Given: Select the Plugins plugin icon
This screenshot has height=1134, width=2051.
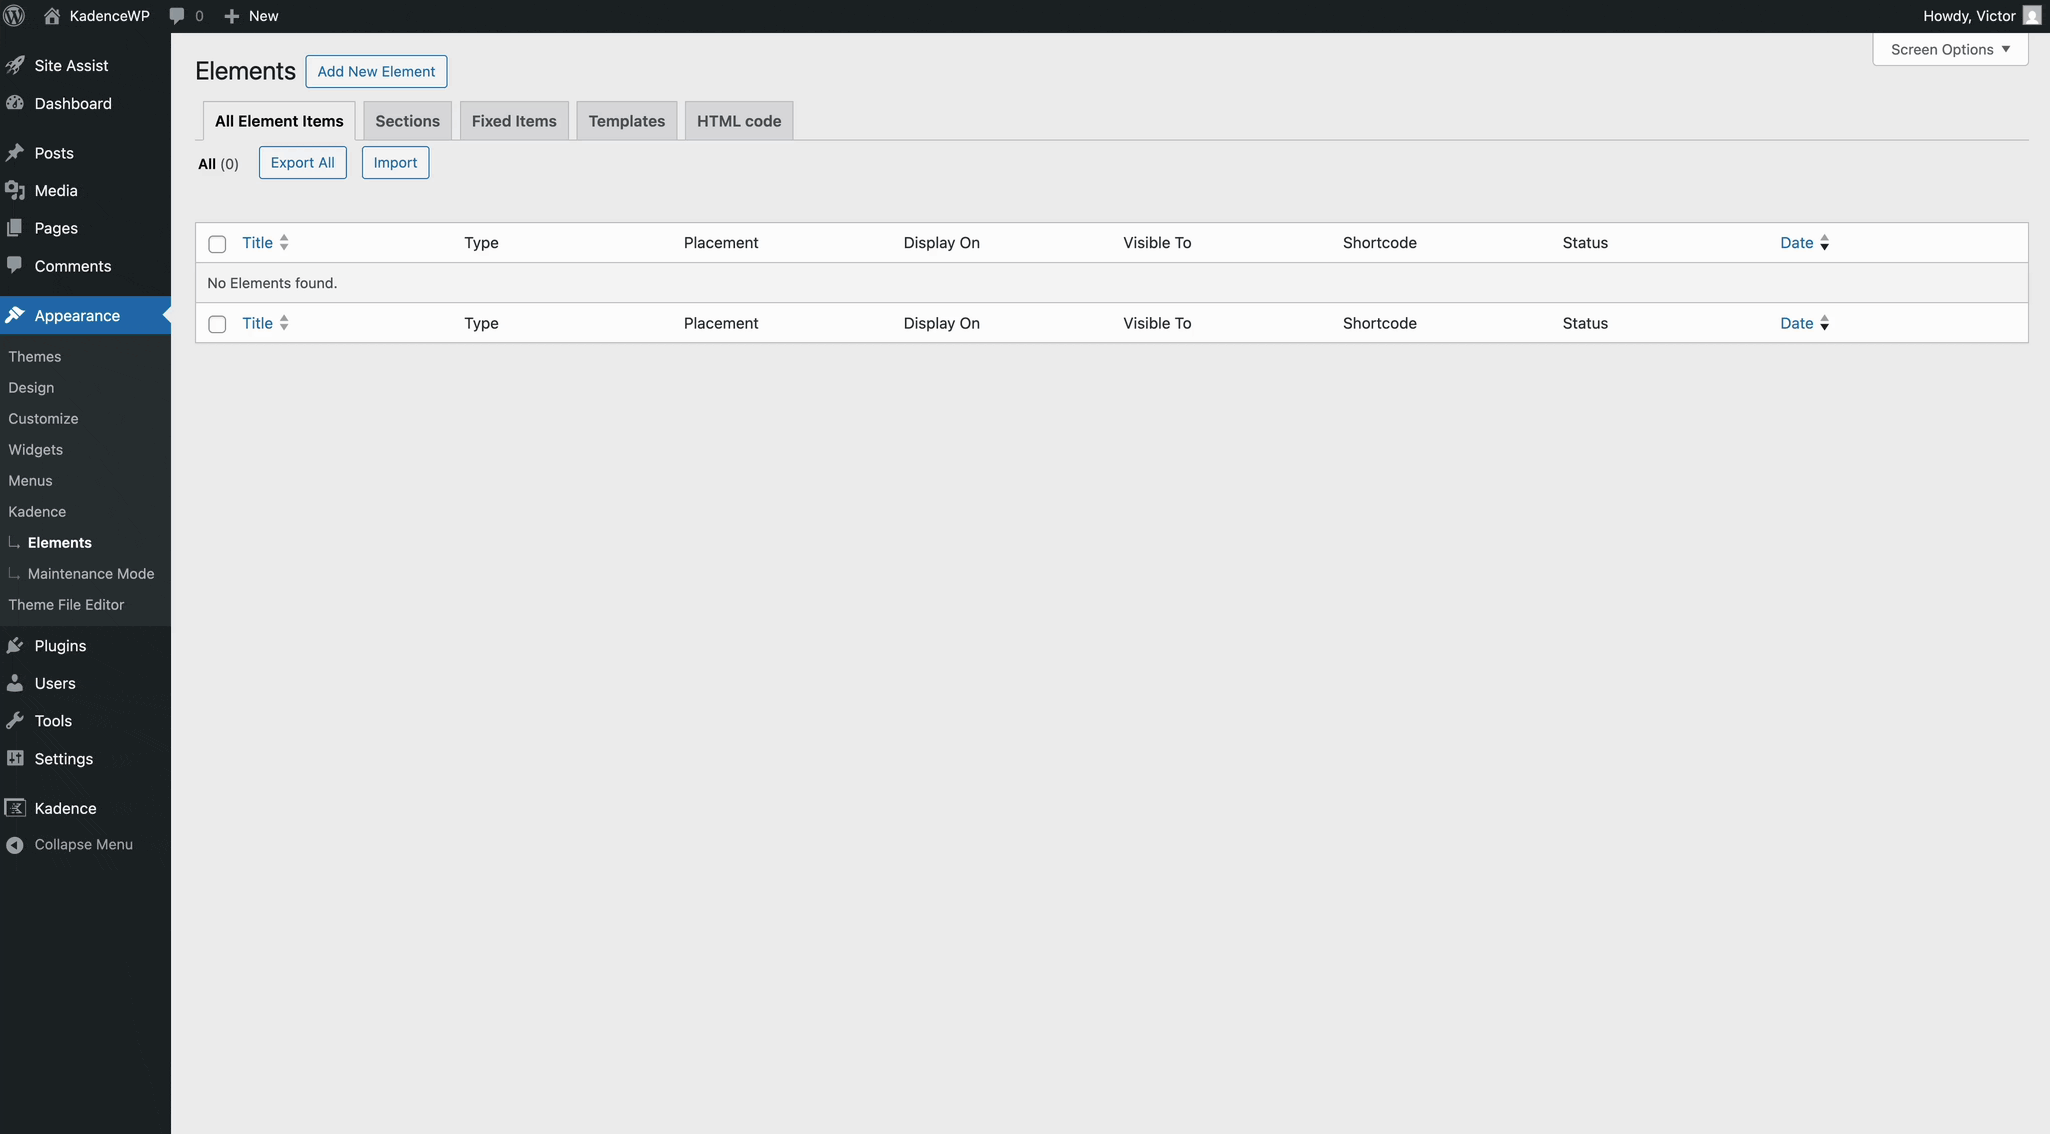Looking at the screenshot, I should [x=15, y=645].
